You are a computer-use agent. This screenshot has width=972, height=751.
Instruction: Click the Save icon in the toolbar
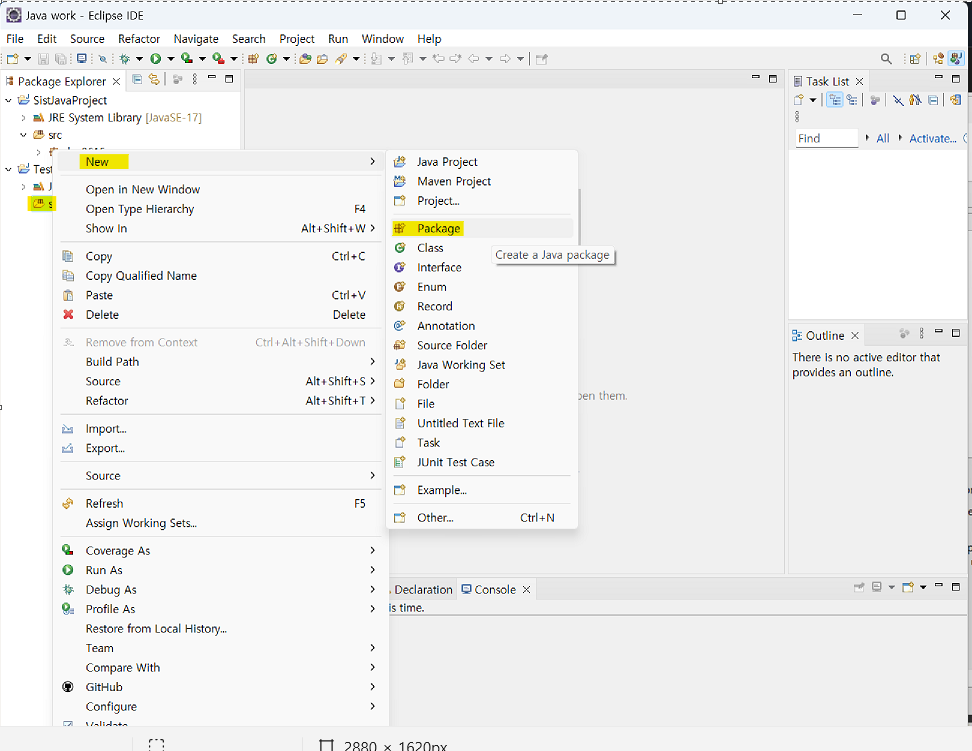pyautogui.click(x=43, y=59)
